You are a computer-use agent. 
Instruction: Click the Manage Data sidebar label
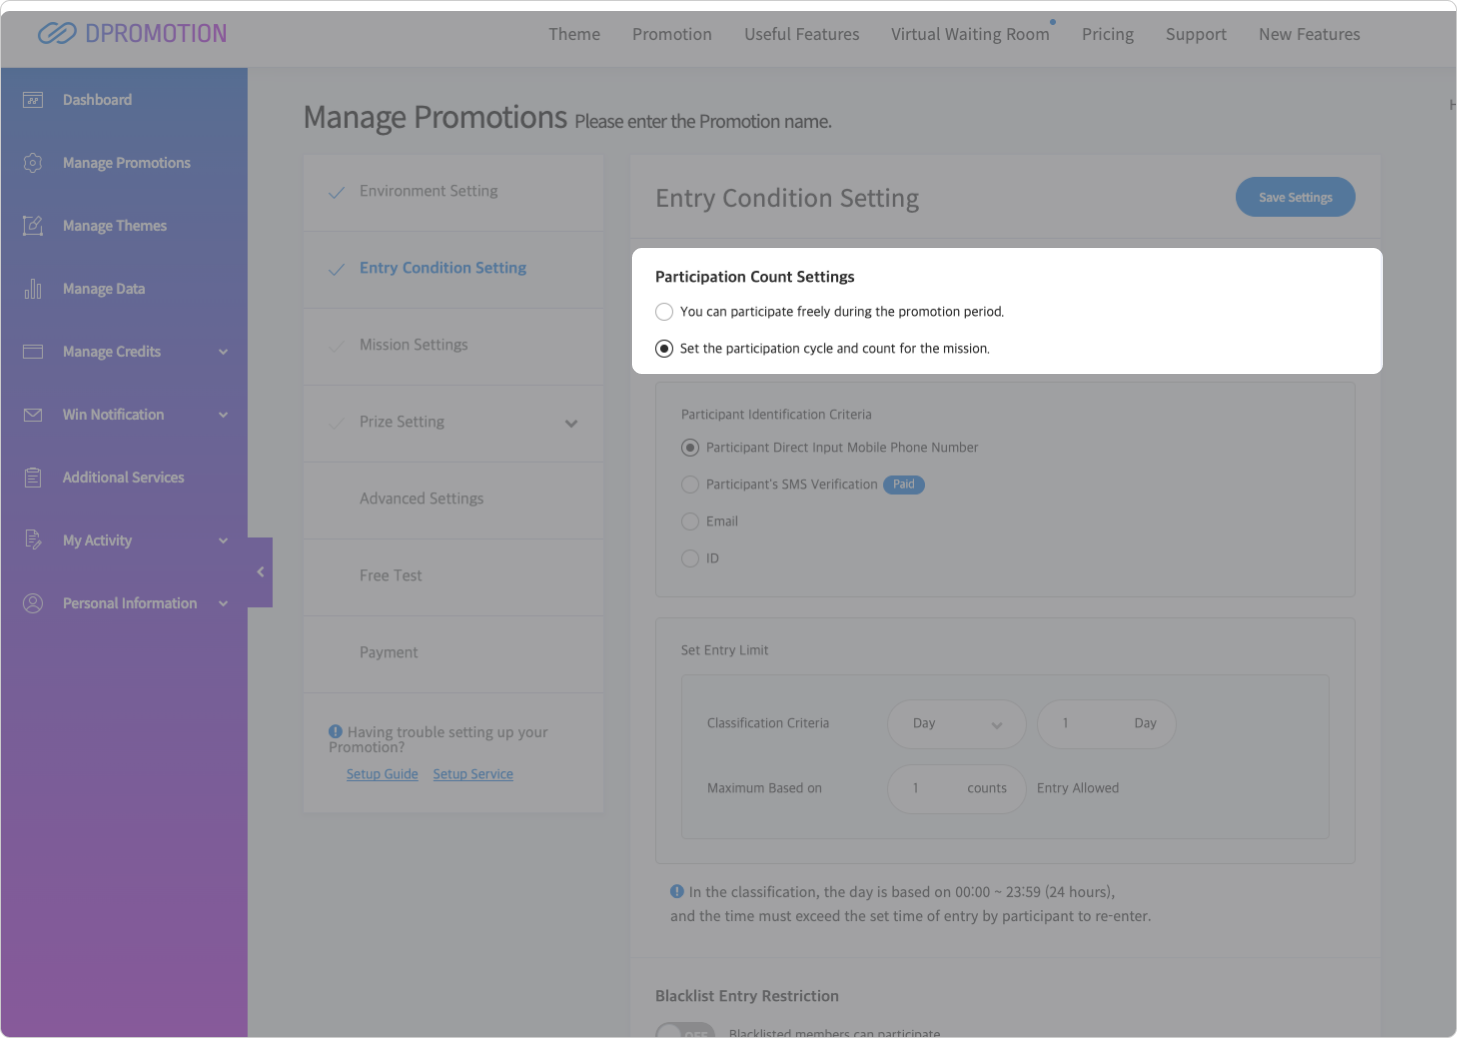point(104,289)
